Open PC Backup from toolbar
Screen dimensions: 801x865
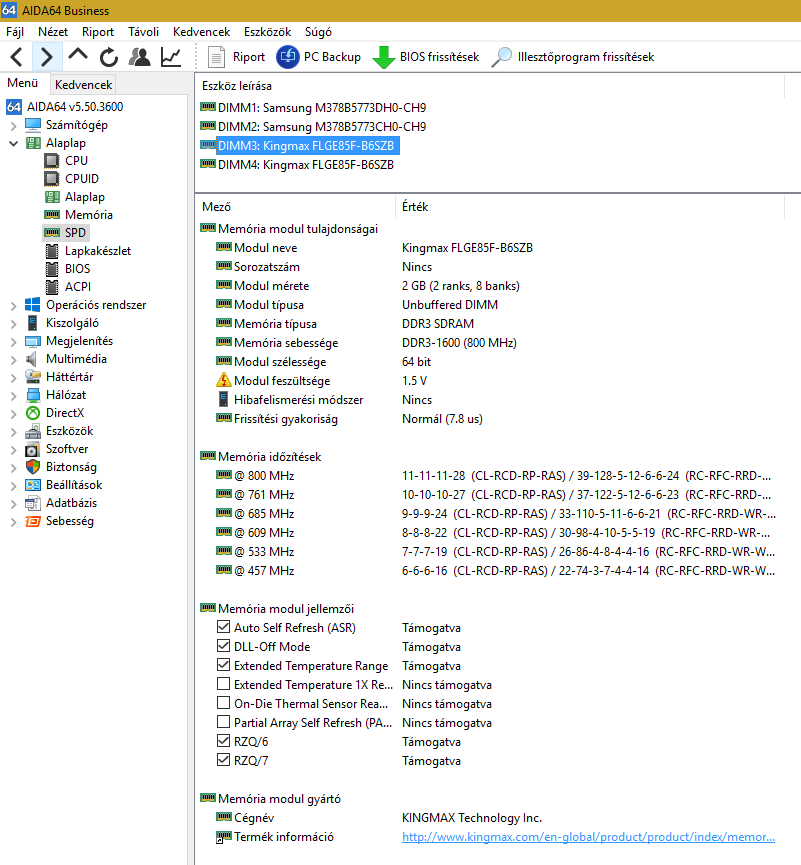tap(319, 57)
